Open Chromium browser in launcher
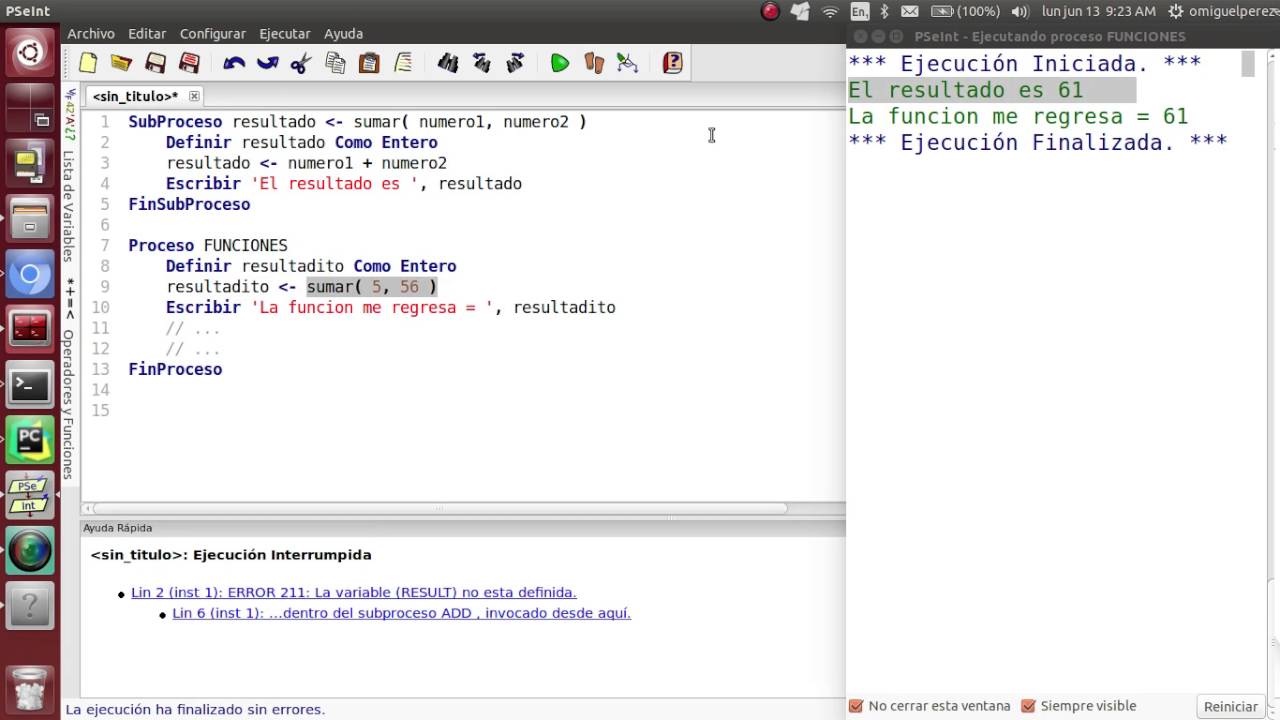1280x720 pixels. tap(30, 274)
